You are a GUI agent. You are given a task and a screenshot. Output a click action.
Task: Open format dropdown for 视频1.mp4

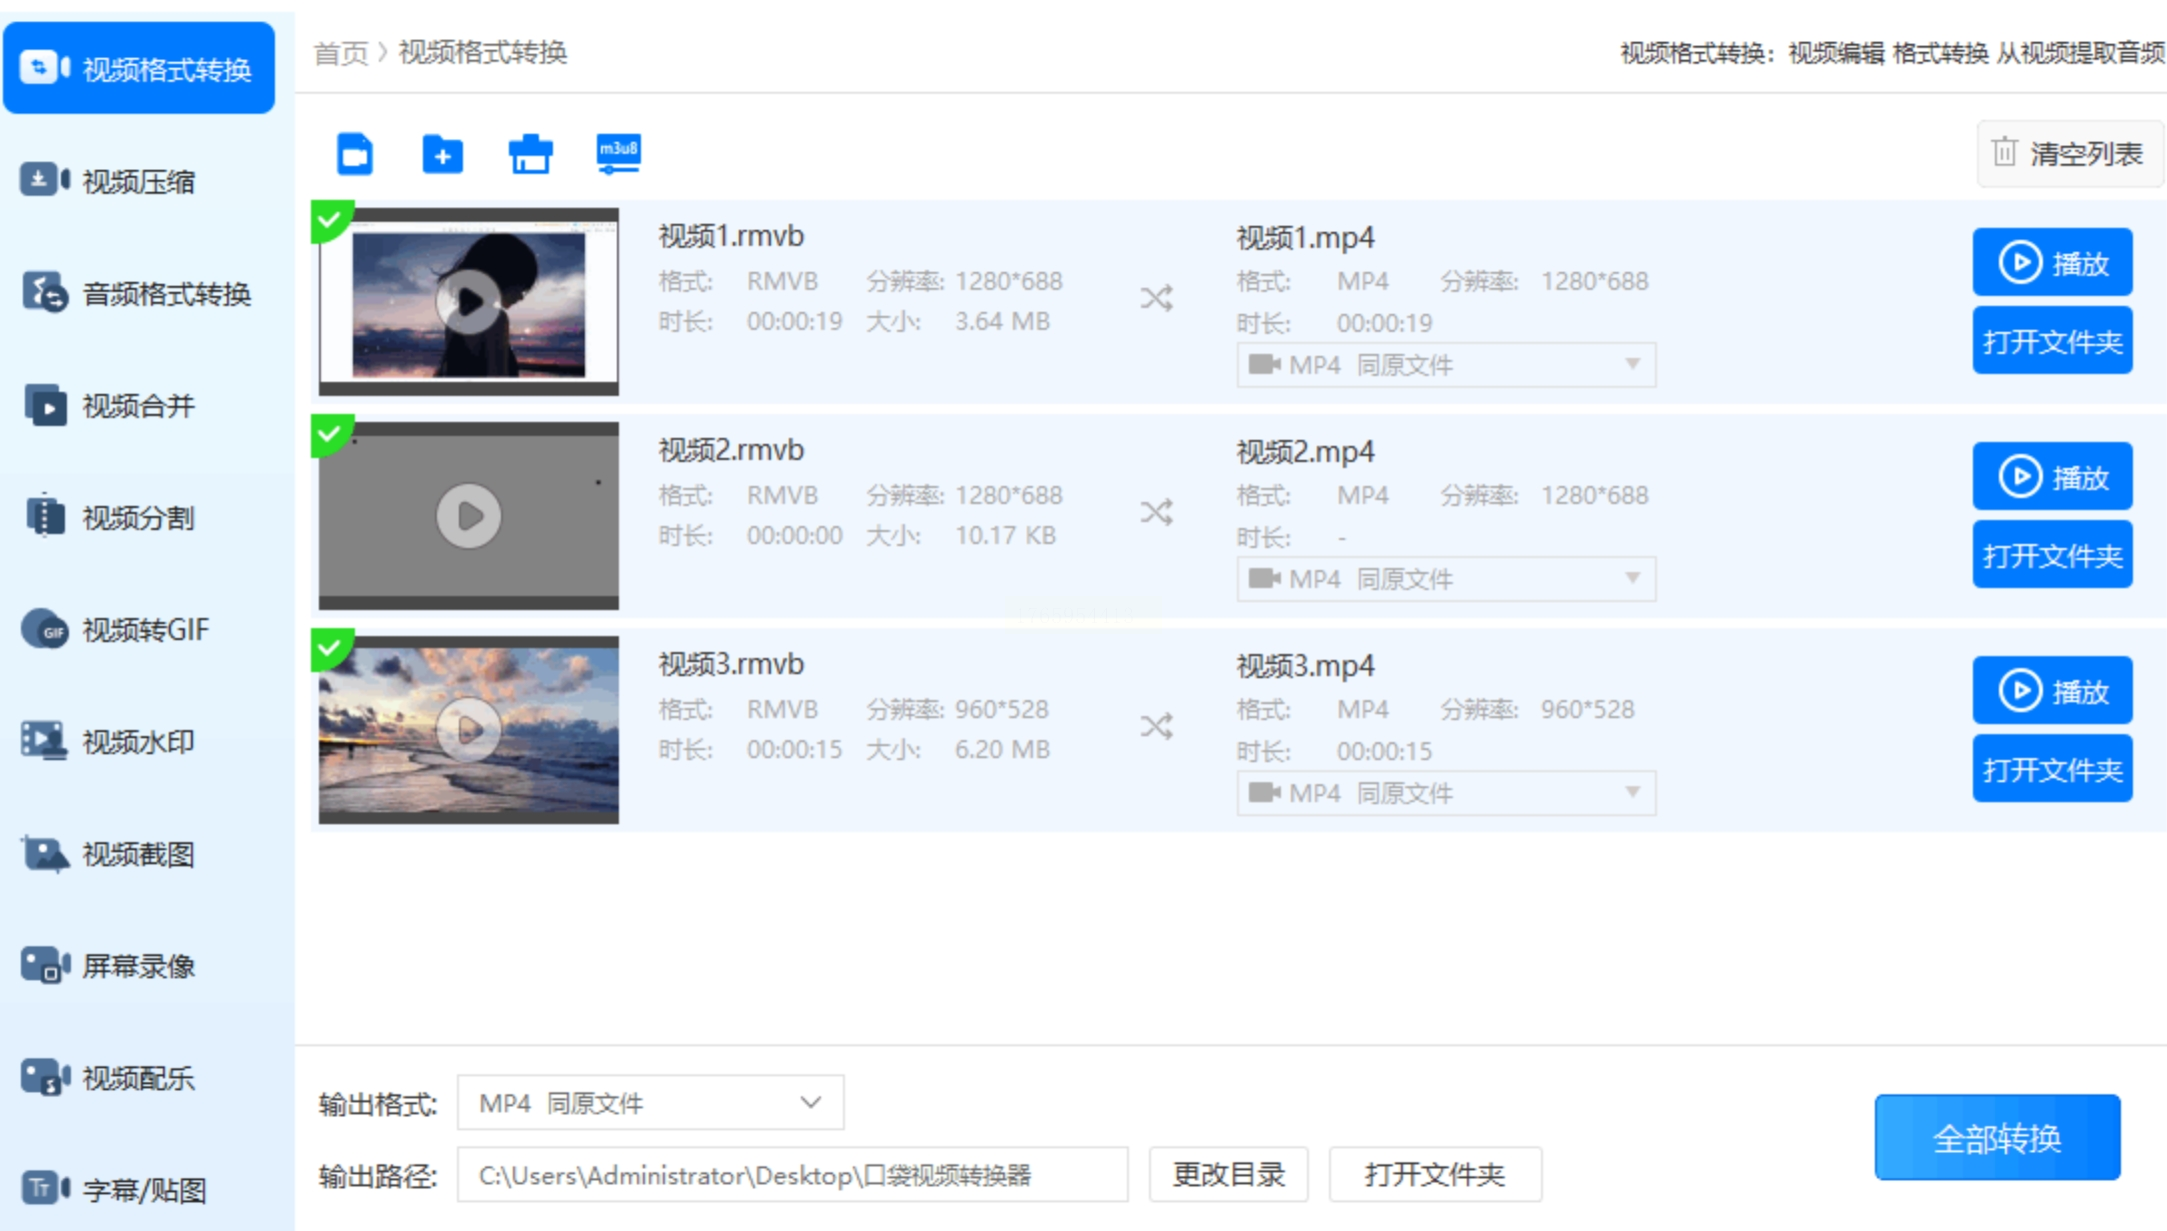click(1445, 365)
